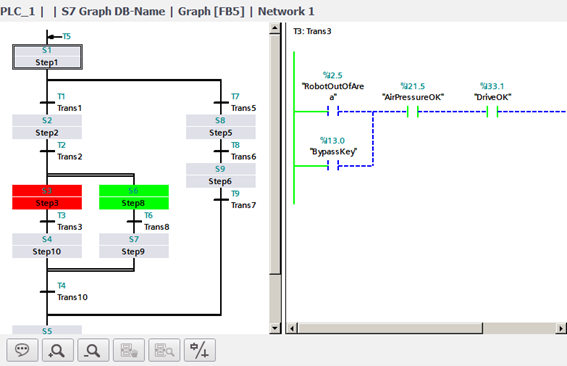This screenshot has width=567, height=366.
Task: Click the vertical scrollbar up arrow
Action: point(275,28)
